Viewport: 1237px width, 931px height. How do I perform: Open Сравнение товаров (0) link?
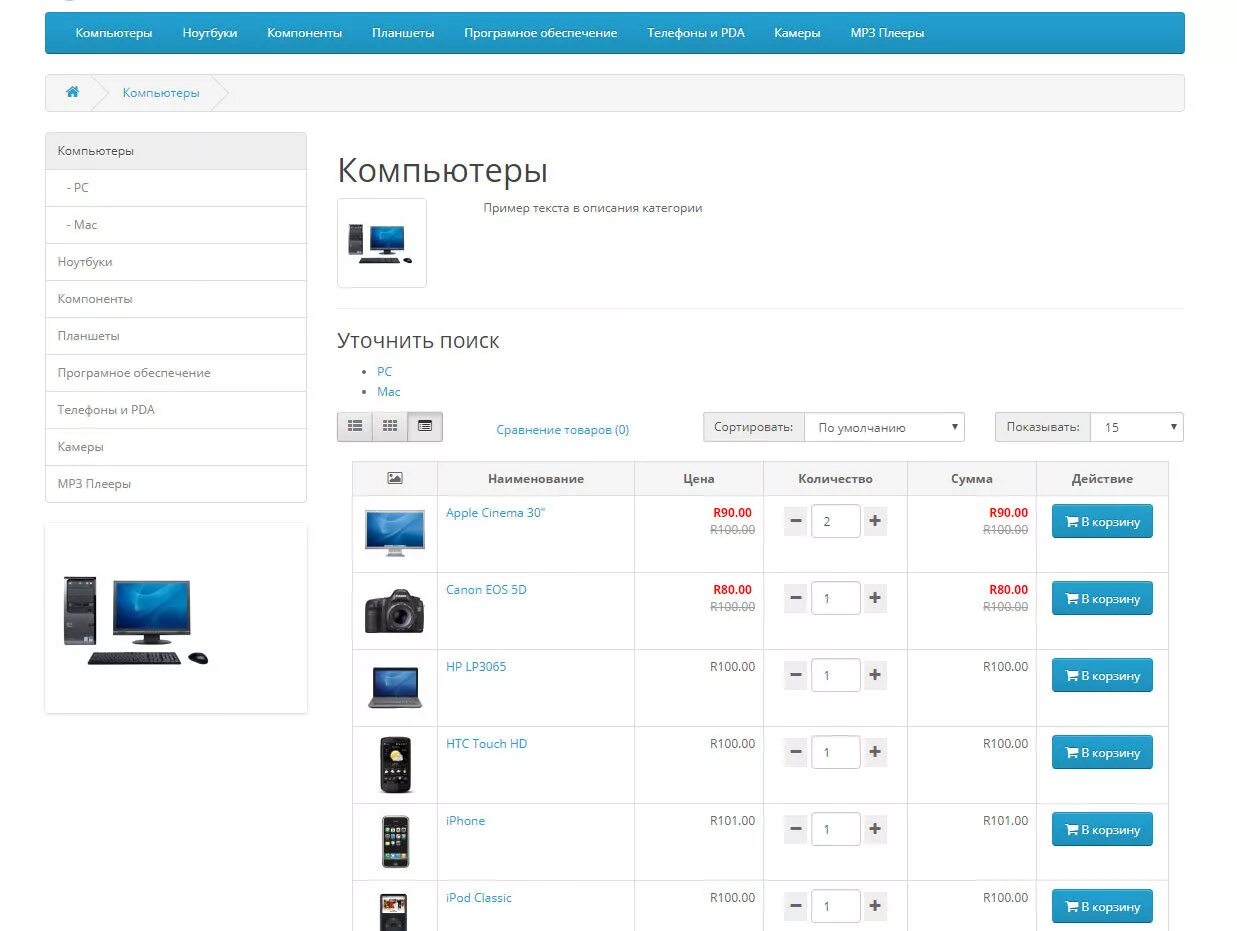563,430
